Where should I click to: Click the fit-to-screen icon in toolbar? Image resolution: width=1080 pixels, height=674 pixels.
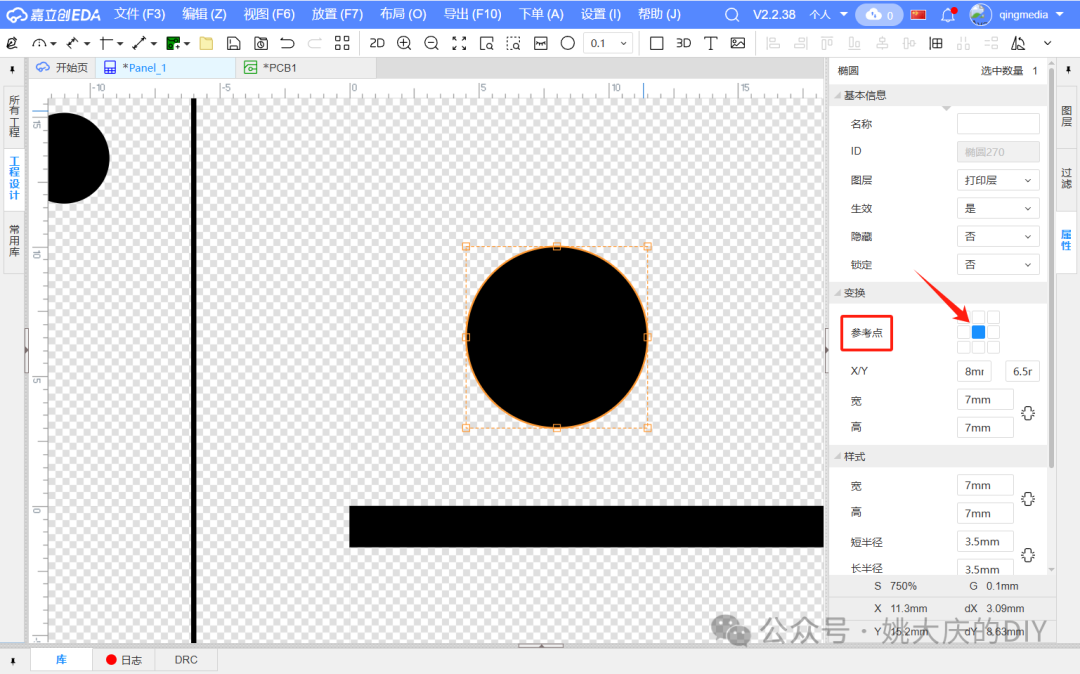click(459, 43)
